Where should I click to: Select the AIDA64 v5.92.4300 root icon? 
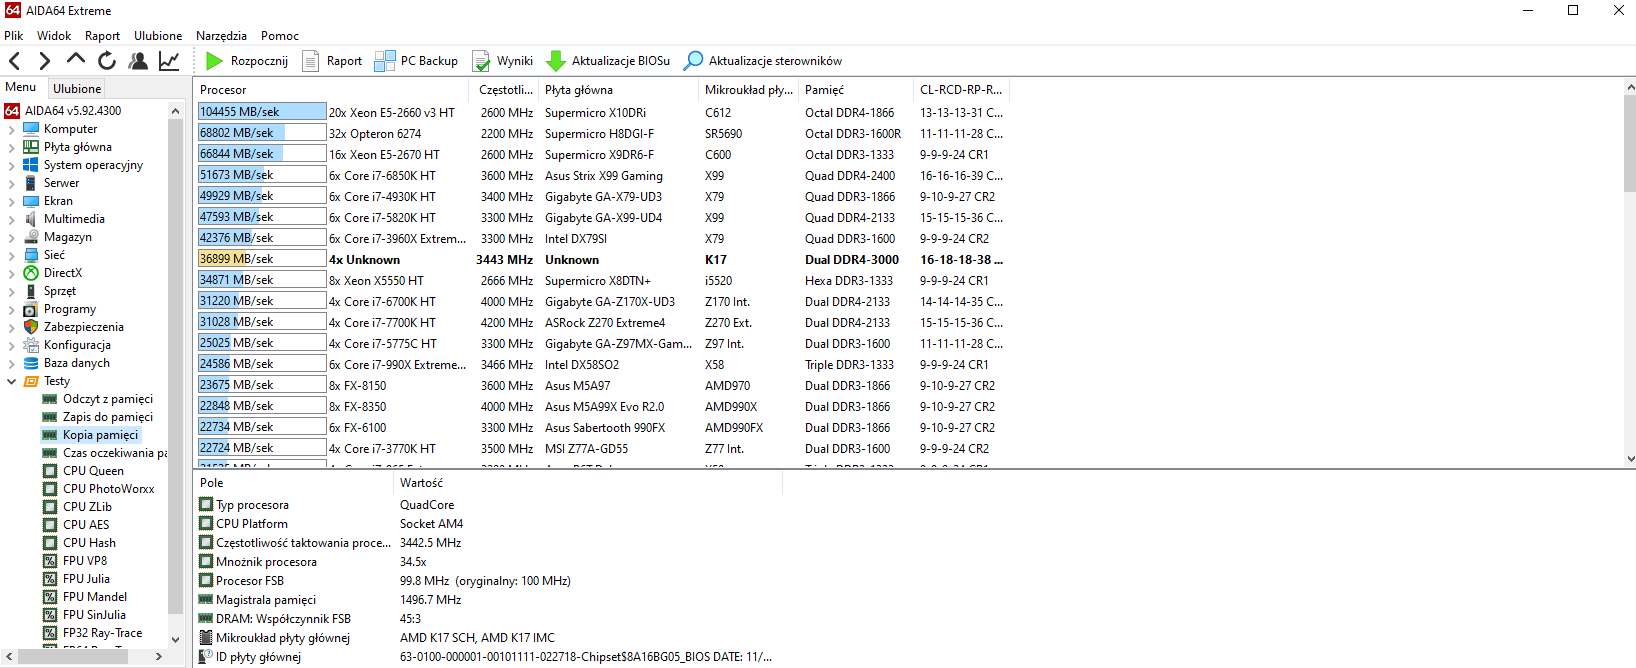click(12, 111)
